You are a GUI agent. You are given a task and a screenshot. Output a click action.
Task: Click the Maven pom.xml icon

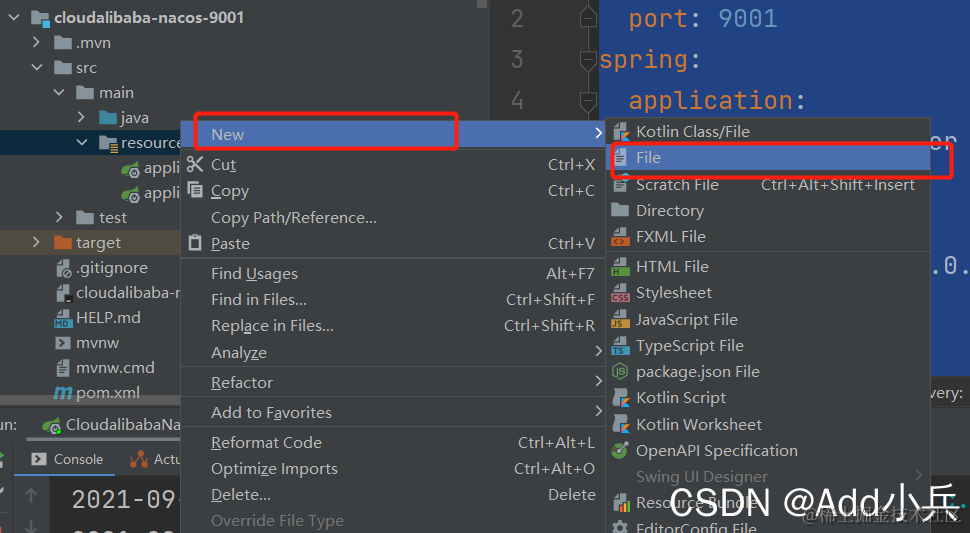coord(62,393)
